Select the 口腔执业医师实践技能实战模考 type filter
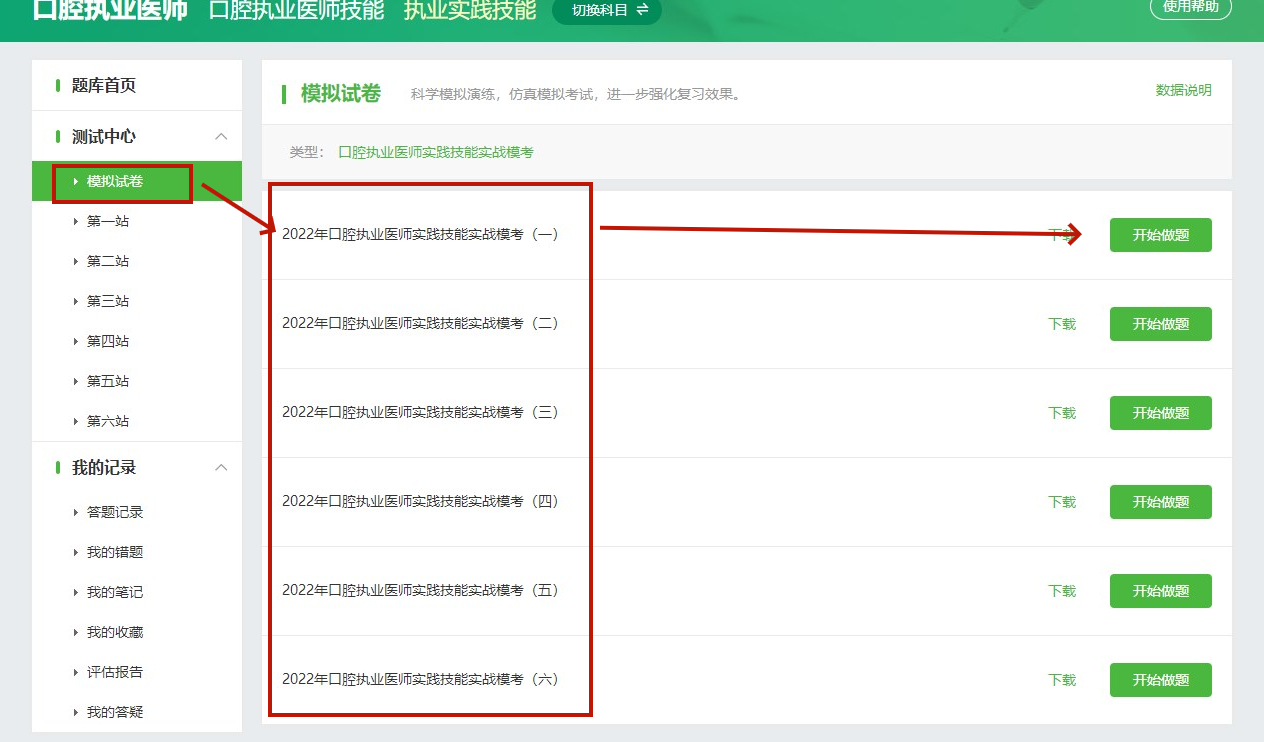This screenshot has height=742, width=1264. tap(436, 153)
